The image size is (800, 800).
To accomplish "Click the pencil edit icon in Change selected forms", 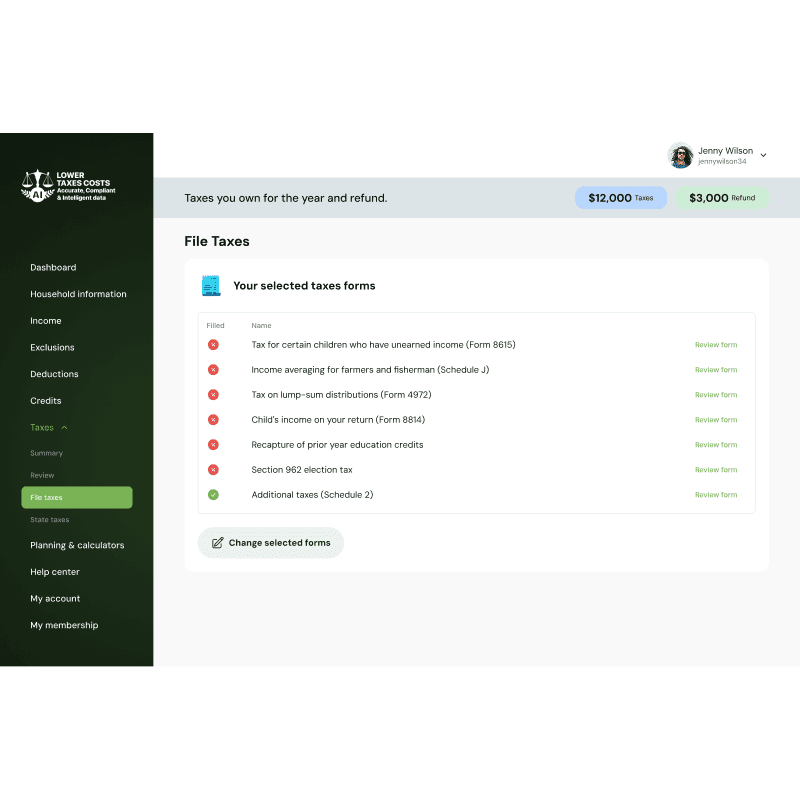I will click(x=217, y=543).
